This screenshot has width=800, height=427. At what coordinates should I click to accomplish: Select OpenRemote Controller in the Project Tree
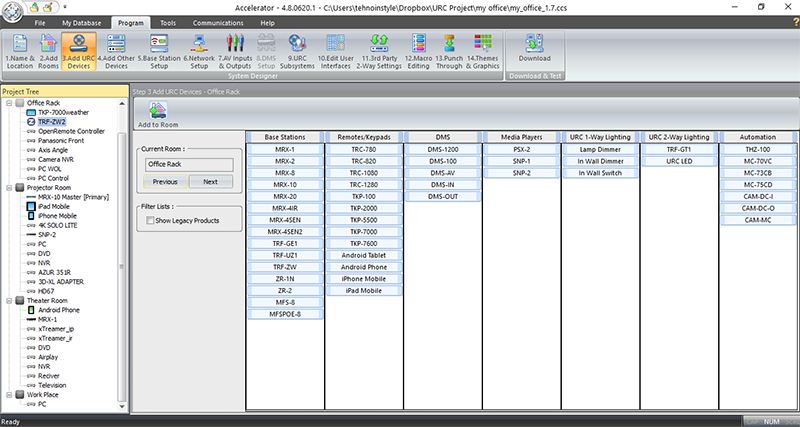pyautogui.click(x=70, y=131)
